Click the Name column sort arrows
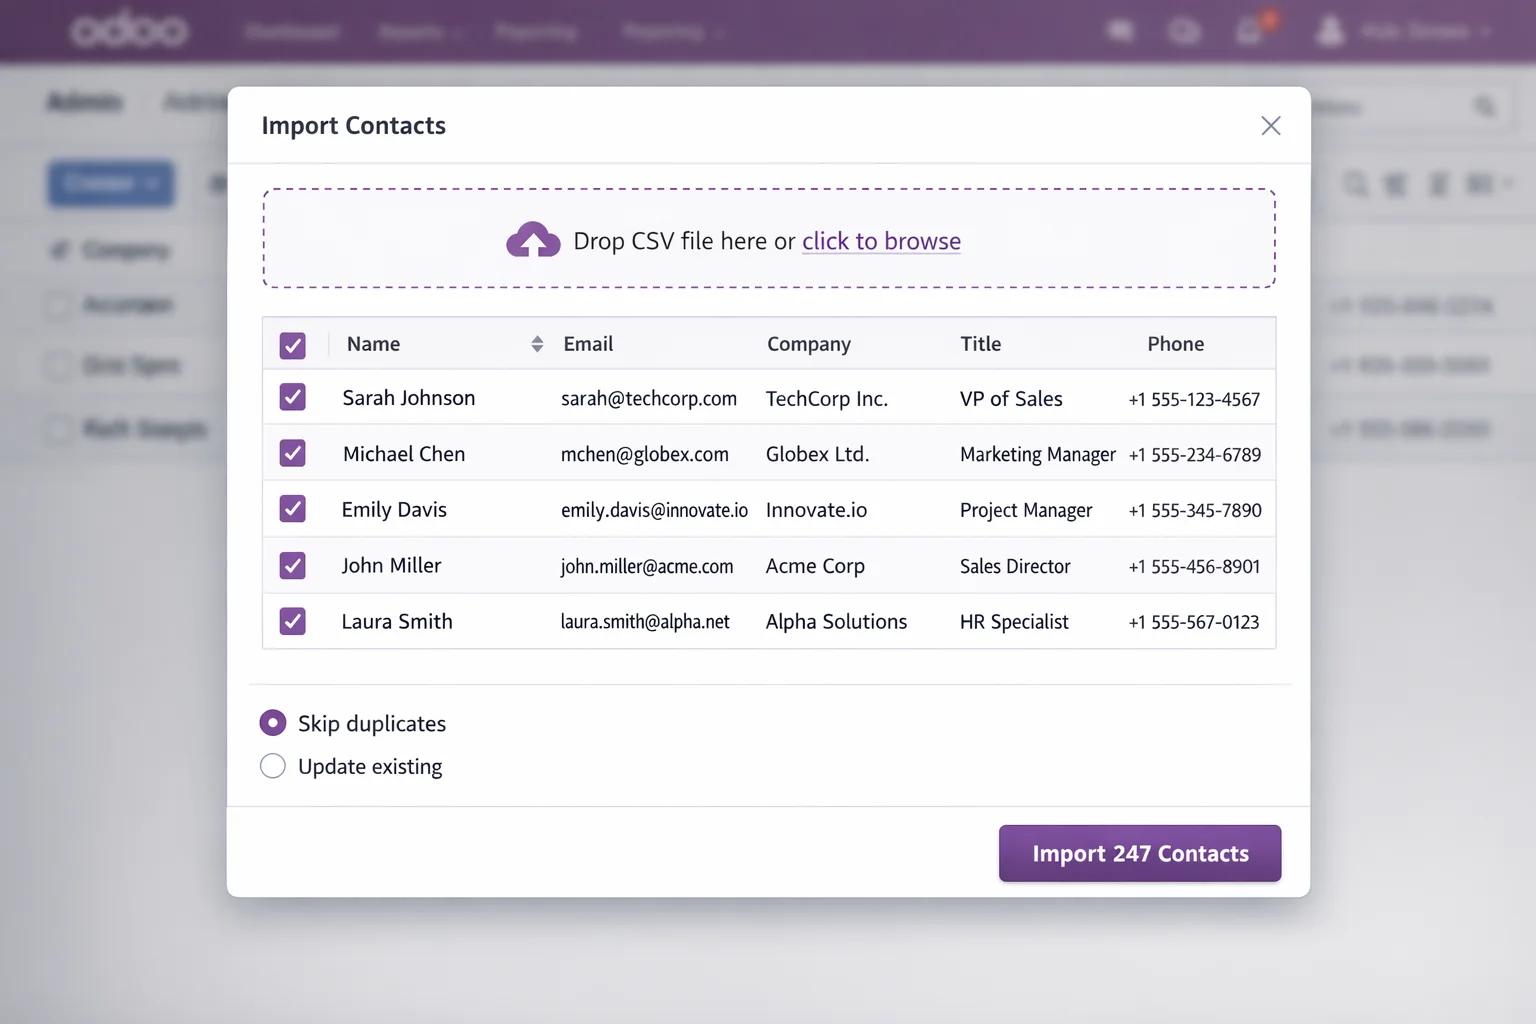 [537, 344]
